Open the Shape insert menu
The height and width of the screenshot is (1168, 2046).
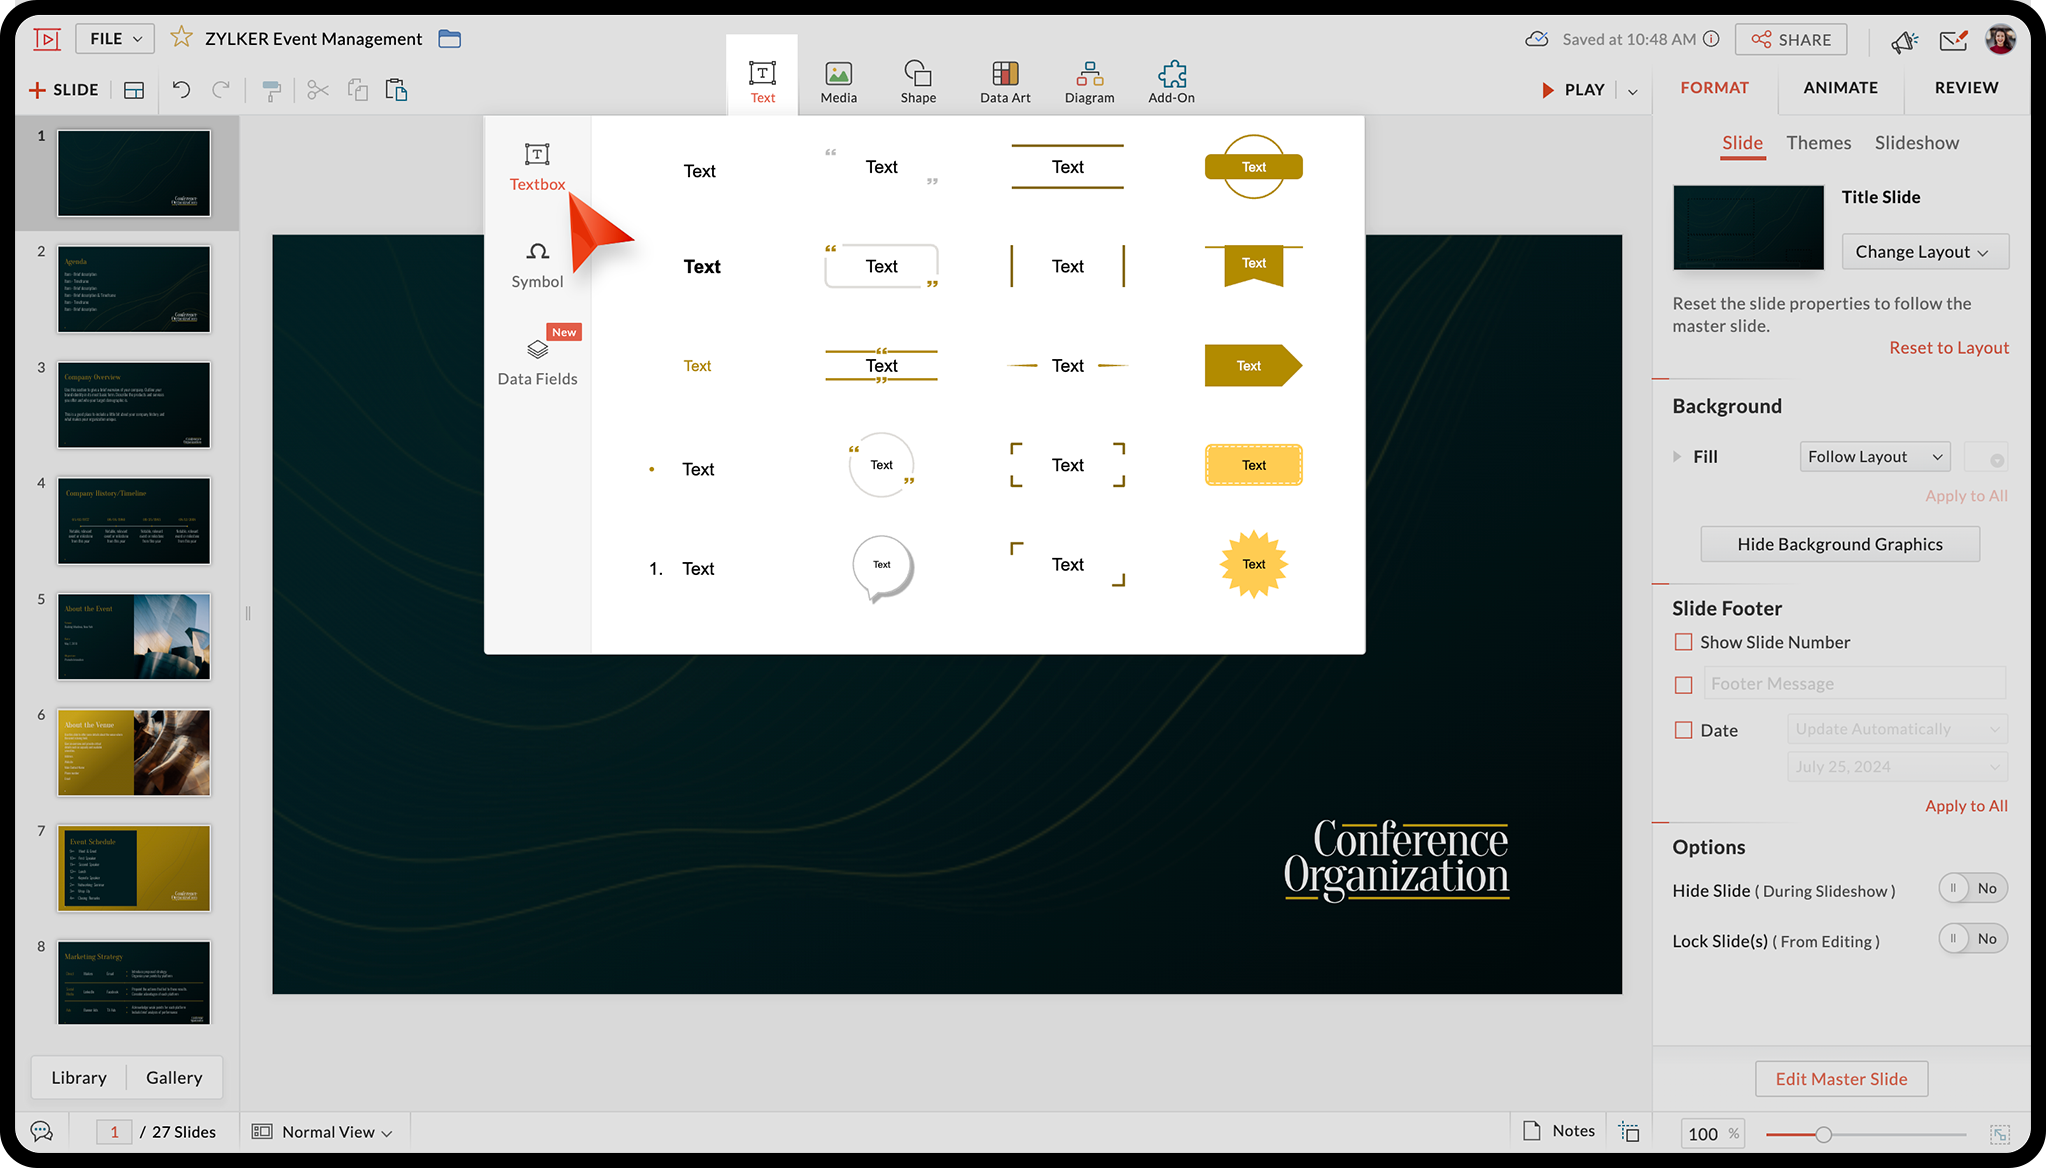pos(917,81)
